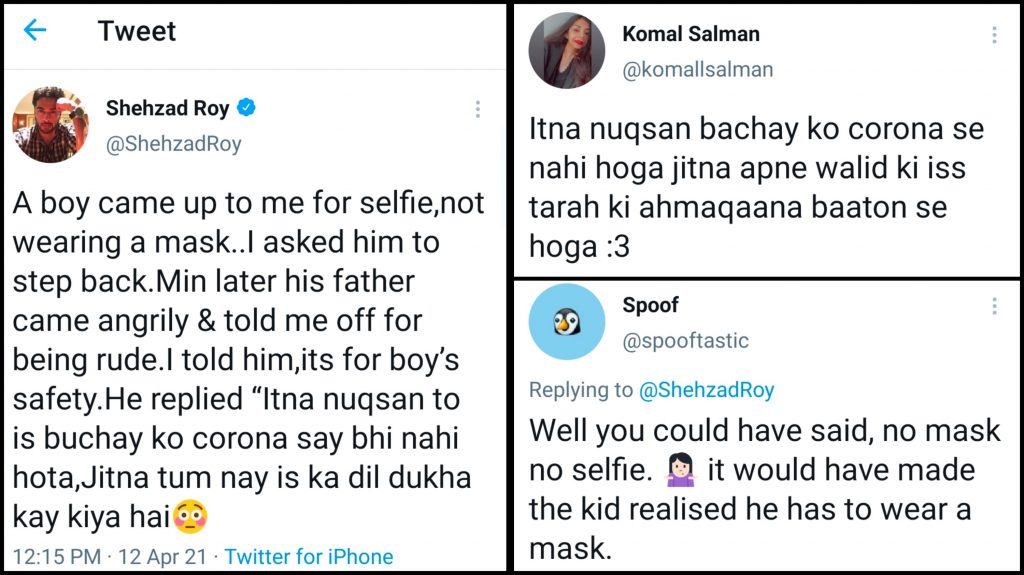Click the flushed face emoji in Shehzad's tweet

tap(190, 517)
